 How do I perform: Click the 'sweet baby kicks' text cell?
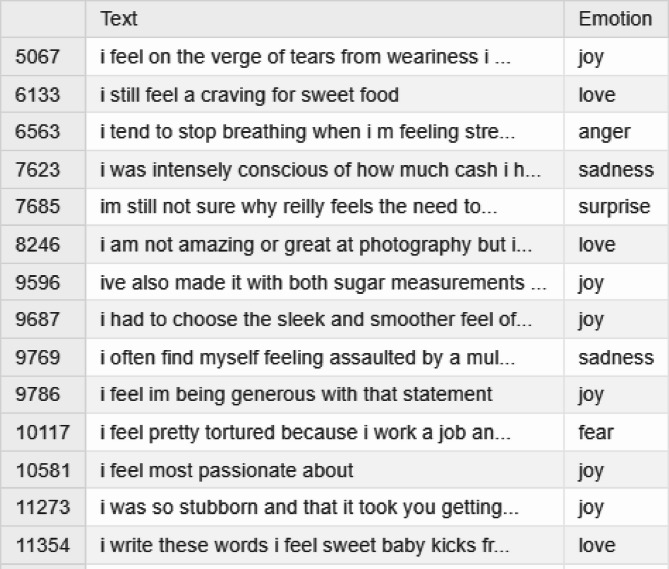(x=305, y=546)
